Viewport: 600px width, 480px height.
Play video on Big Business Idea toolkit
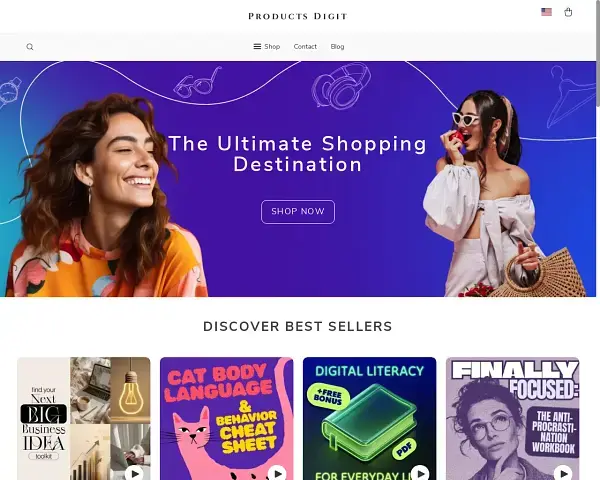point(134,474)
